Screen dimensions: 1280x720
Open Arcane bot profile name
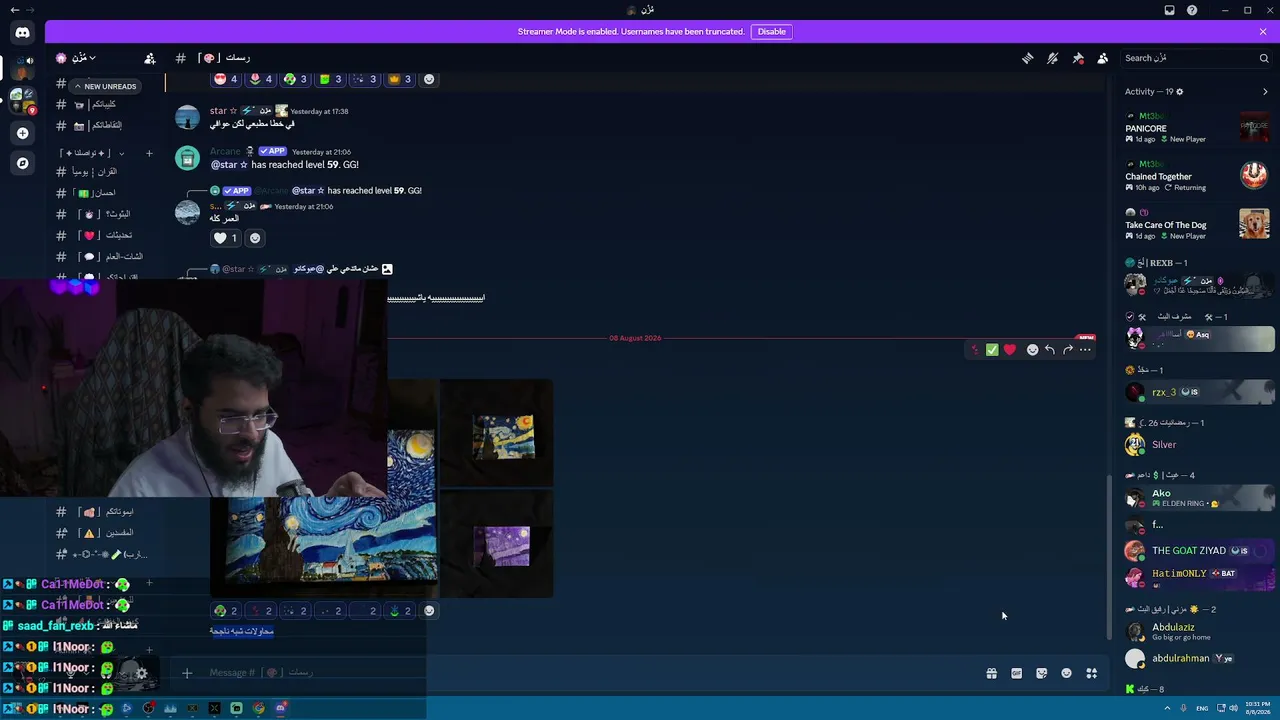tap(225, 151)
